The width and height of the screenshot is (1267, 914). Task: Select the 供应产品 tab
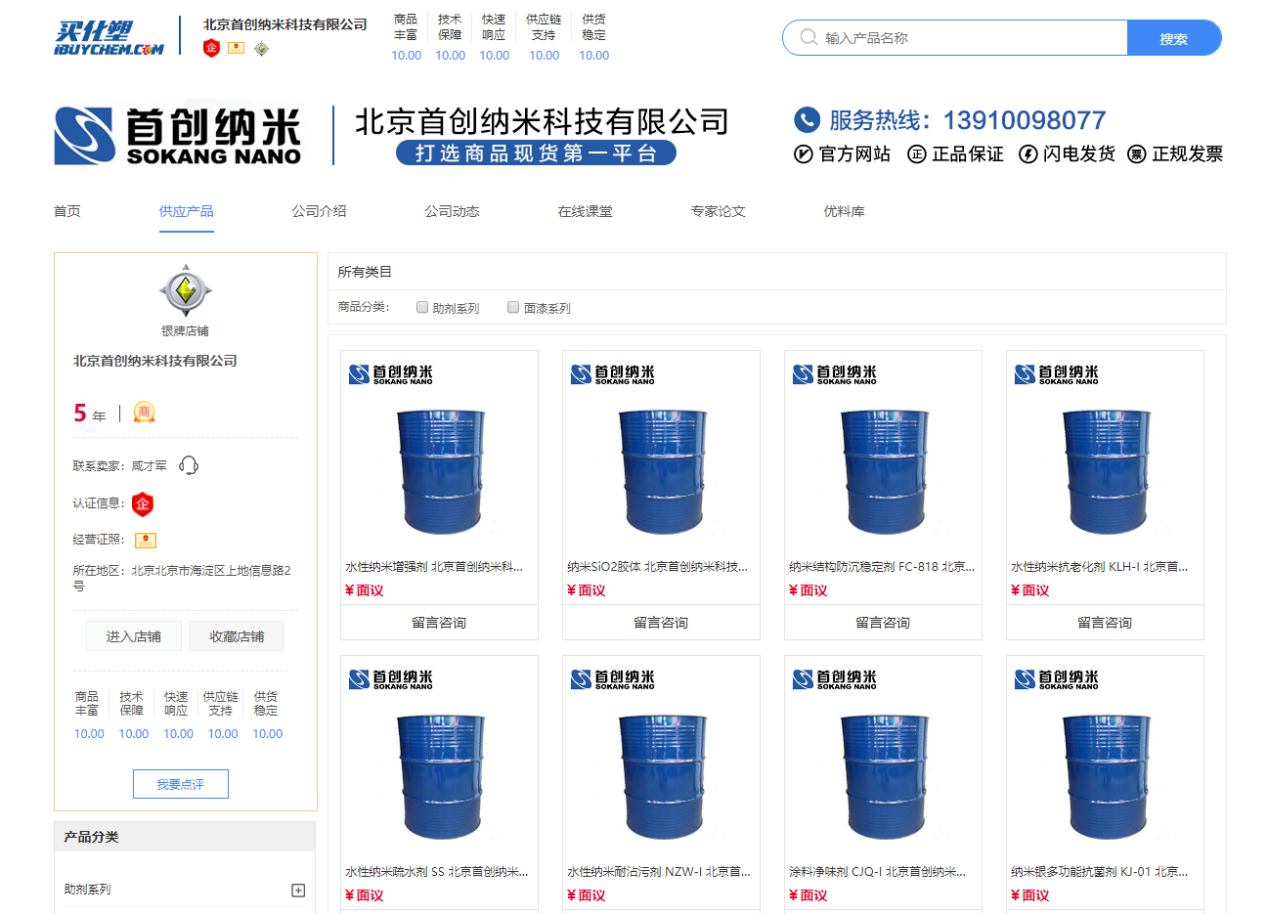[x=186, y=211]
